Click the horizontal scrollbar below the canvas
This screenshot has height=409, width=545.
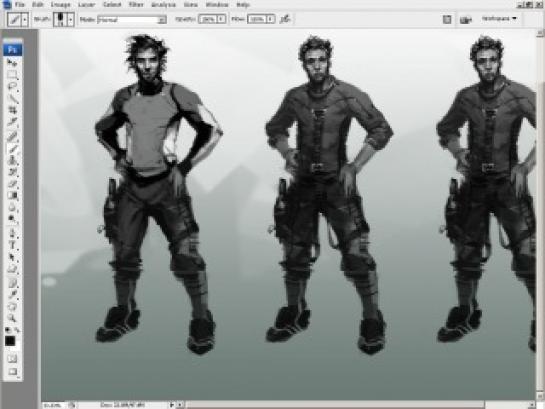335,405
